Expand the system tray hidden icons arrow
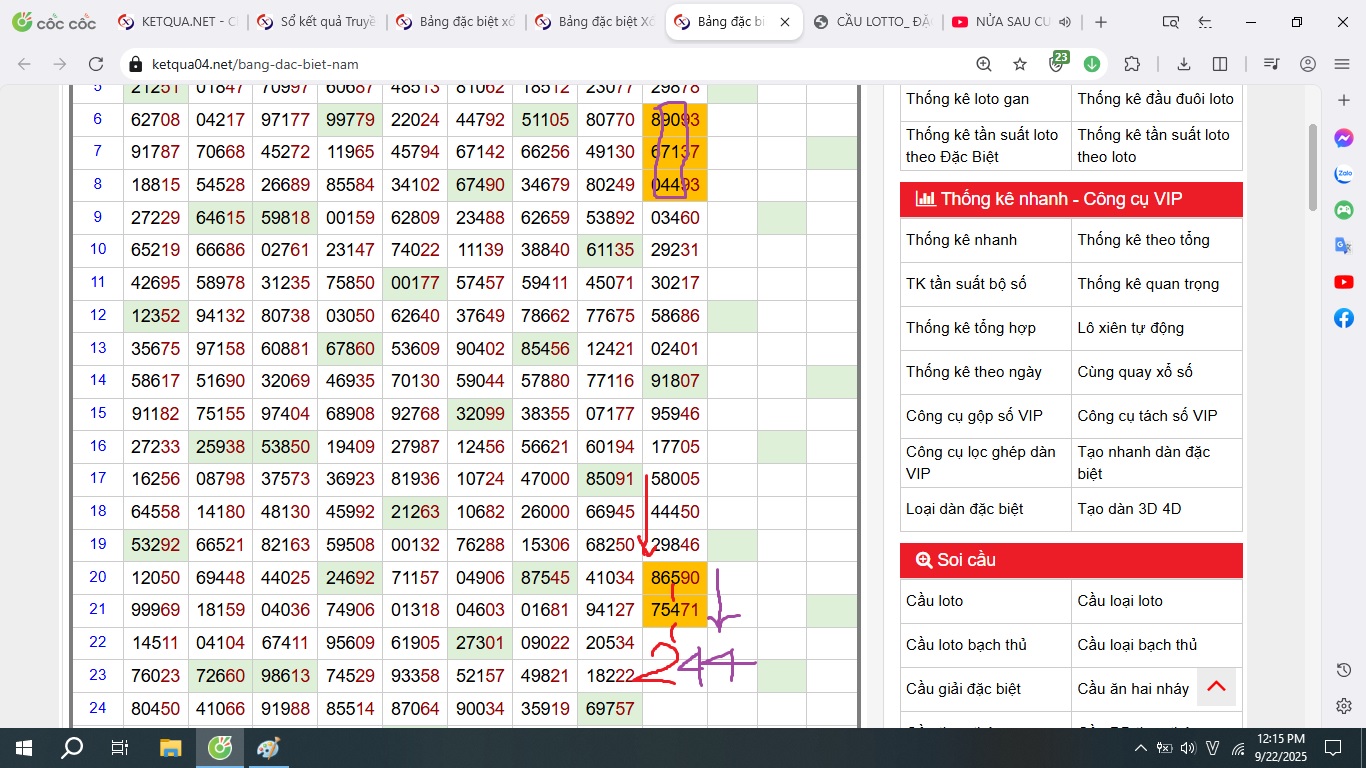The height and width of the screenshot is (768, 1366). coord(1141,748)
